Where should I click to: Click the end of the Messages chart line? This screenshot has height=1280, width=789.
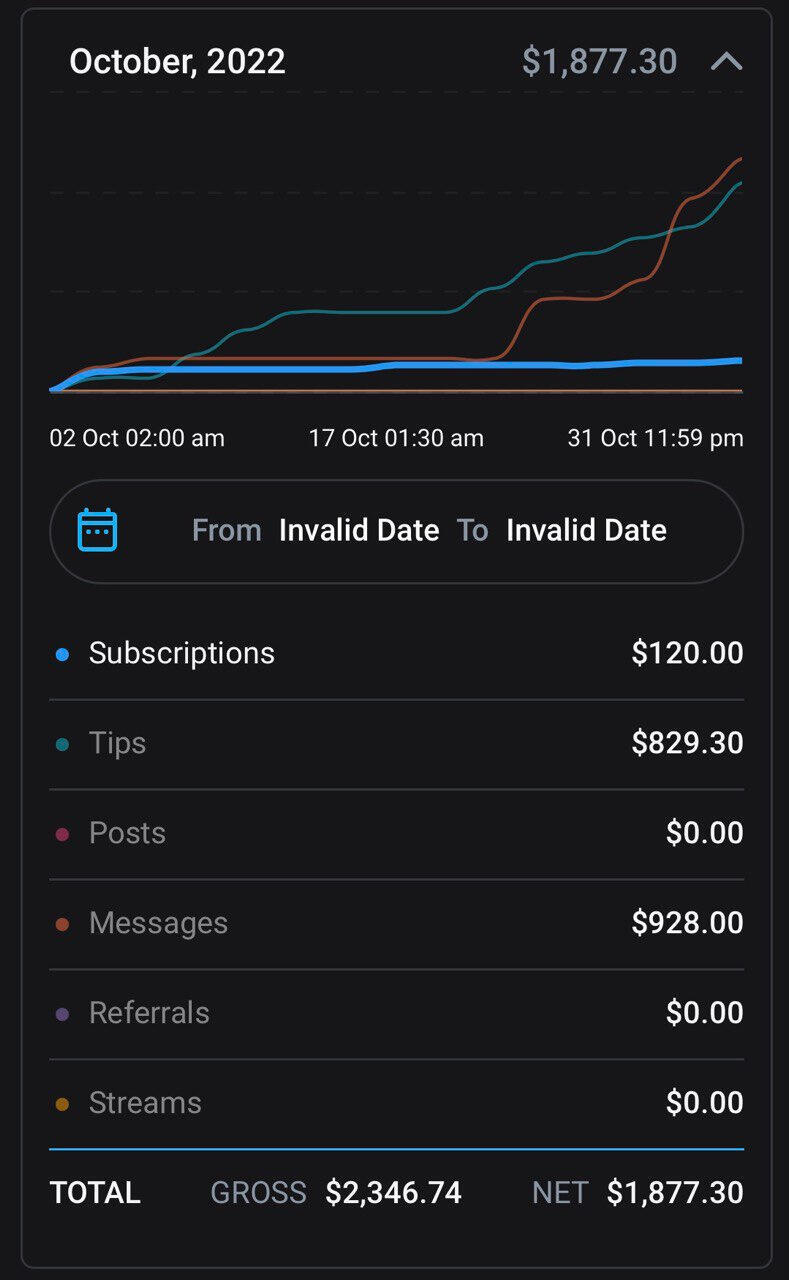pos(739,160)
